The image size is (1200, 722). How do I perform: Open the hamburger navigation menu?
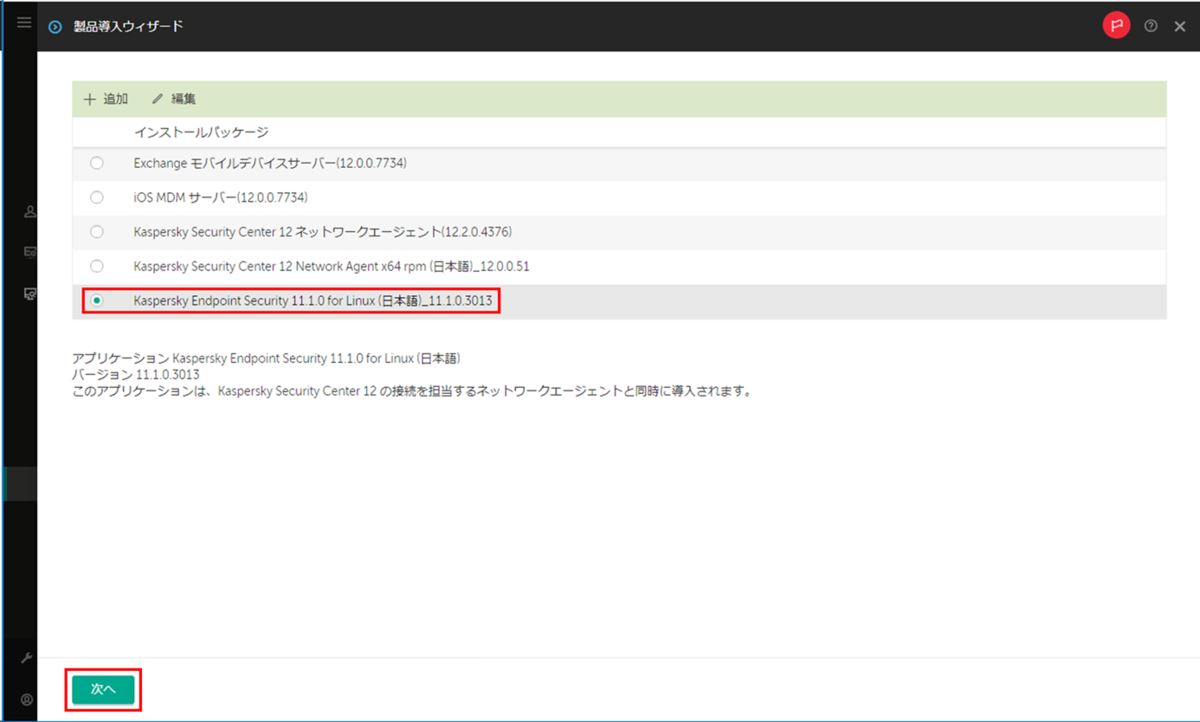tap(23, 22)
